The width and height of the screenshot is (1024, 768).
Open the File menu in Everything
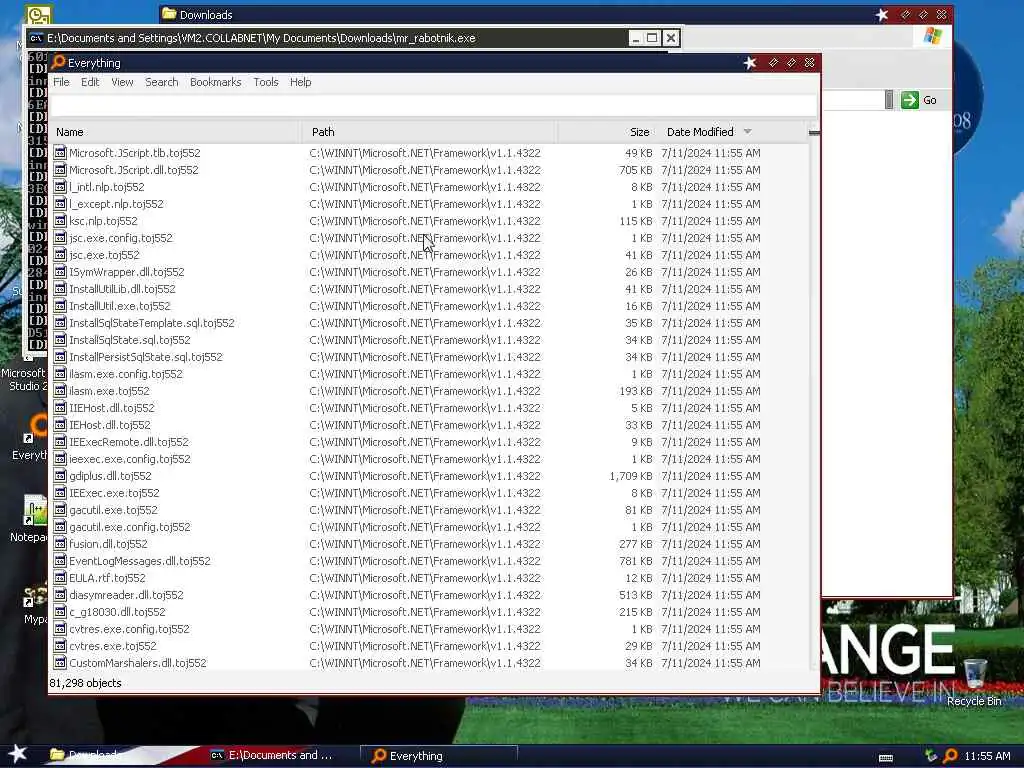pyautogui.click(x=61, y=82)
